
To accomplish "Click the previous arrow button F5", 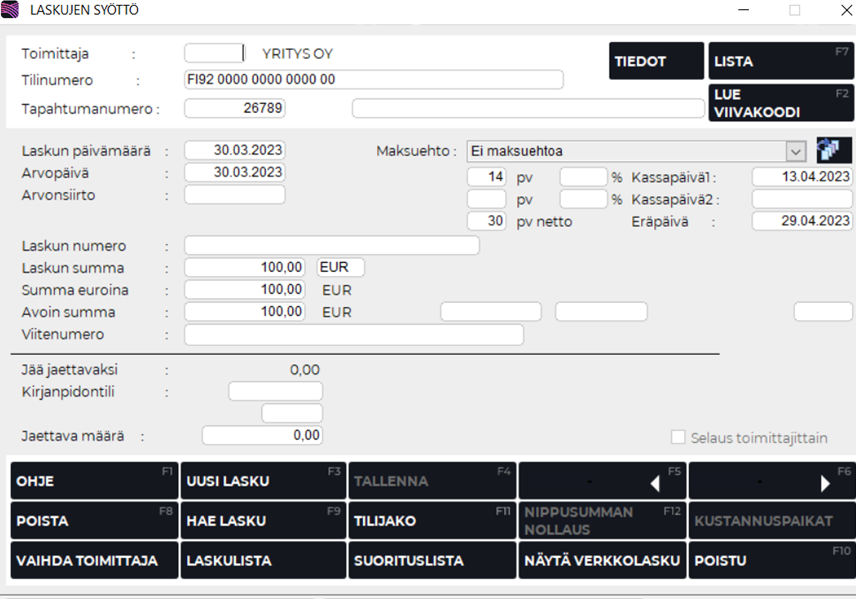I will 601,481.
